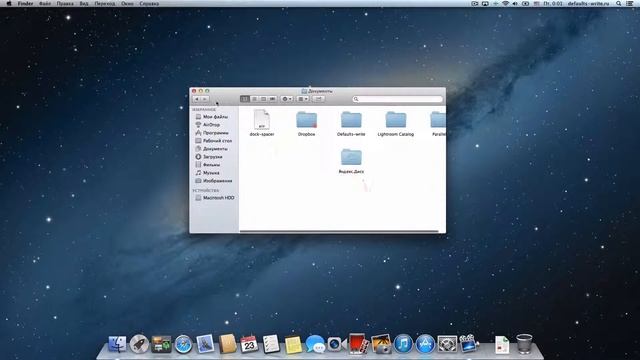Select the Яндекс.Диск folder
The image size is (640, 360).
[x=351, y=158]
